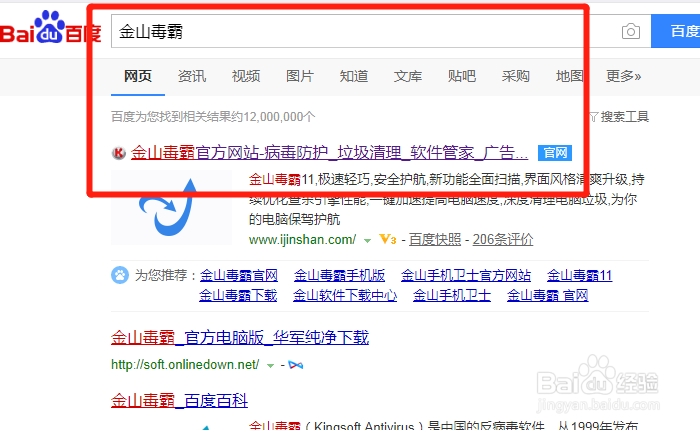Go to the 贴吧 tab
This screenshot has height=430, width=700.
(462, 76)
